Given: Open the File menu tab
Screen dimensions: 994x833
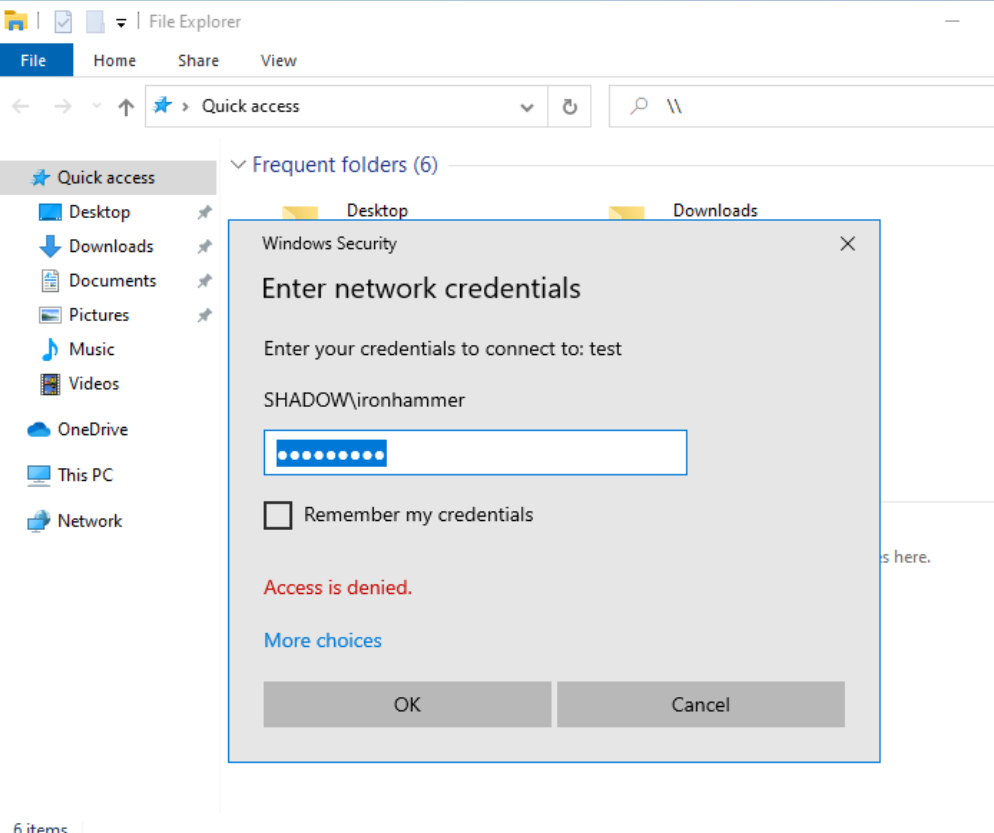Looking at the screenshot, I should click(x=34, y=60).
